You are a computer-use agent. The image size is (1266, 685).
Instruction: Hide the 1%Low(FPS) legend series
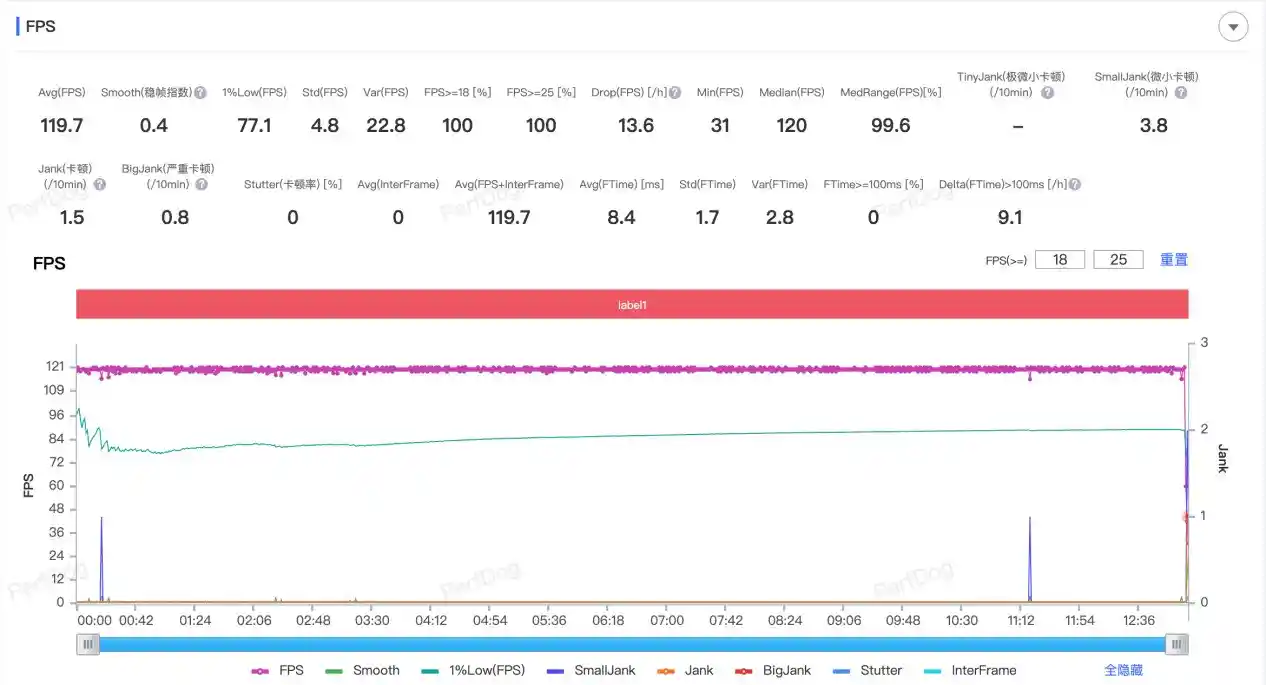pyautogui.click(x=473, y=671)
